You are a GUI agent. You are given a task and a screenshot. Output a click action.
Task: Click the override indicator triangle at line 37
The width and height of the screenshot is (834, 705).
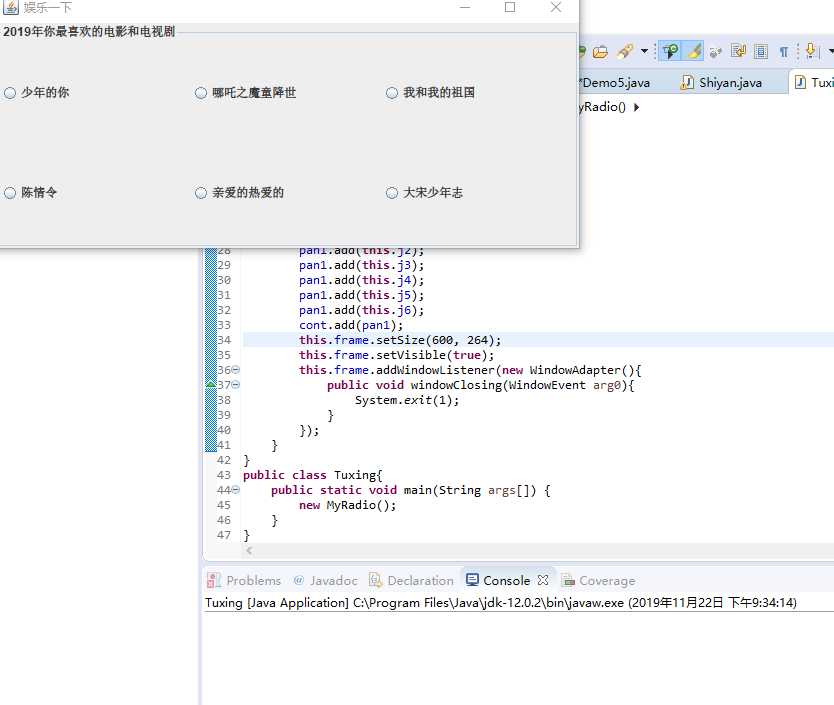211,384
